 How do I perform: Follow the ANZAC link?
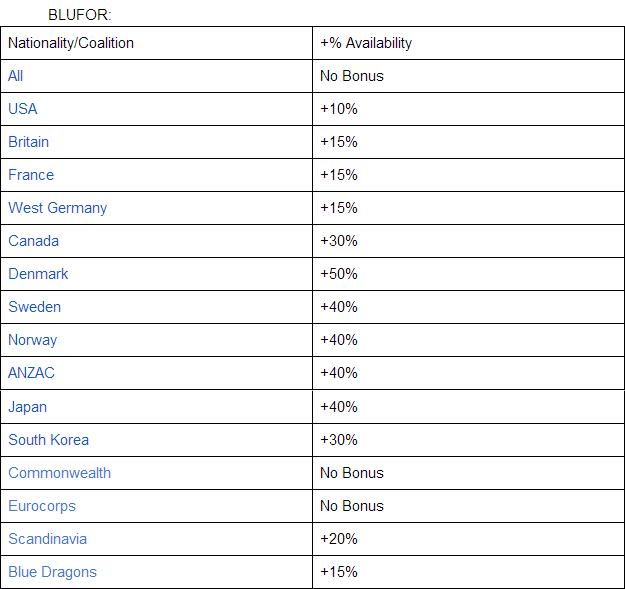pyautogui.click(x=31, y=373)
